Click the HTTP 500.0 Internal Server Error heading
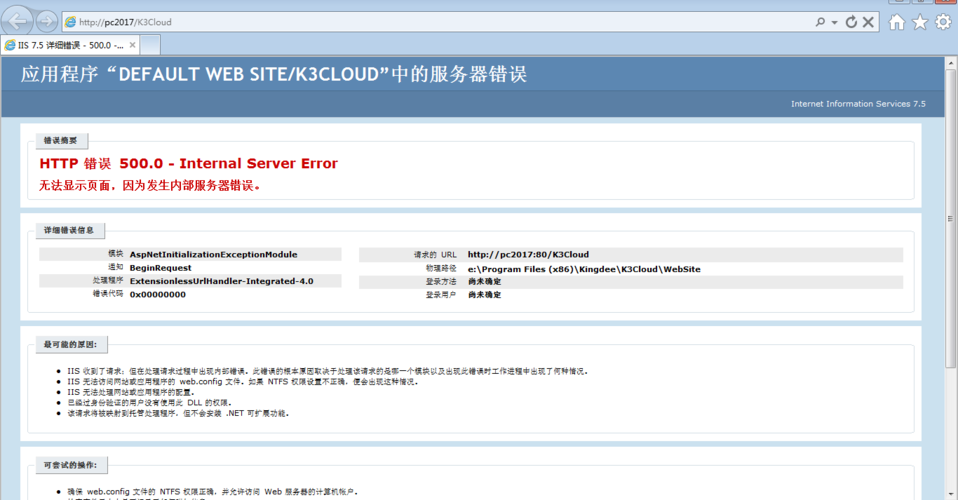The height and width of the screenshot is (500, 958). tap(188, 163)
